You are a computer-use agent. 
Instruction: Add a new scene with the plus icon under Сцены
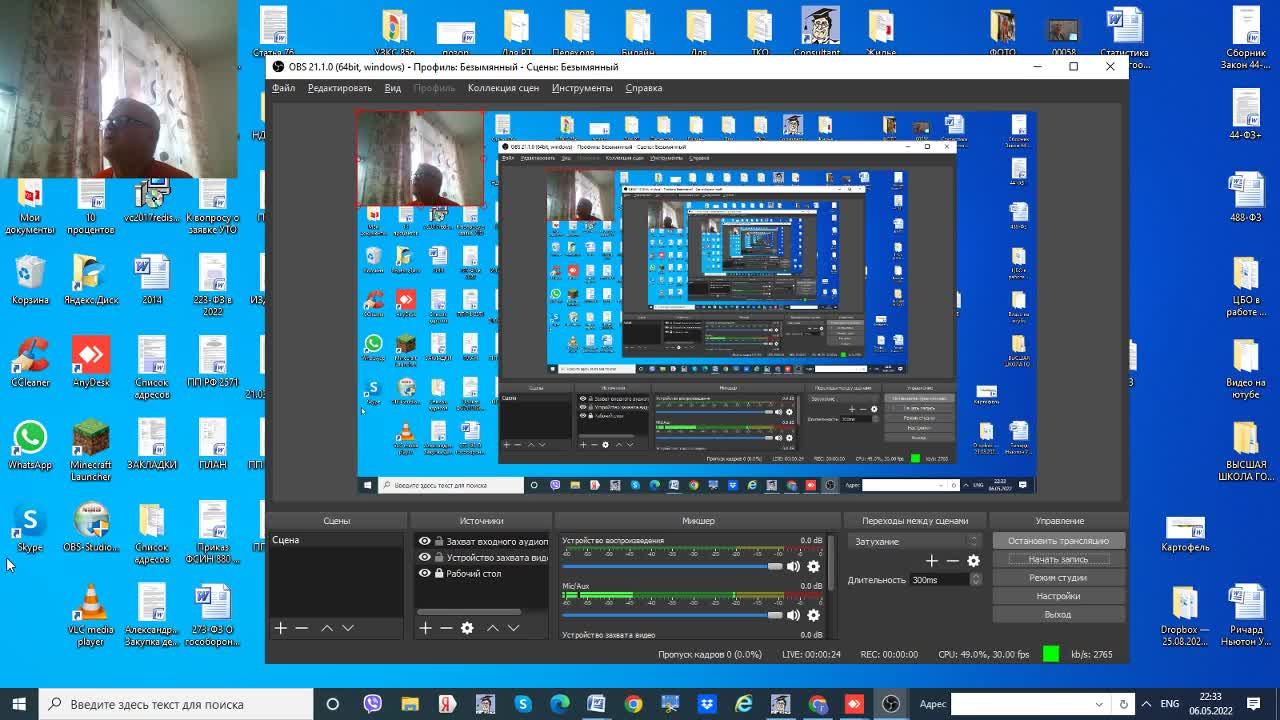pos(281,628)
